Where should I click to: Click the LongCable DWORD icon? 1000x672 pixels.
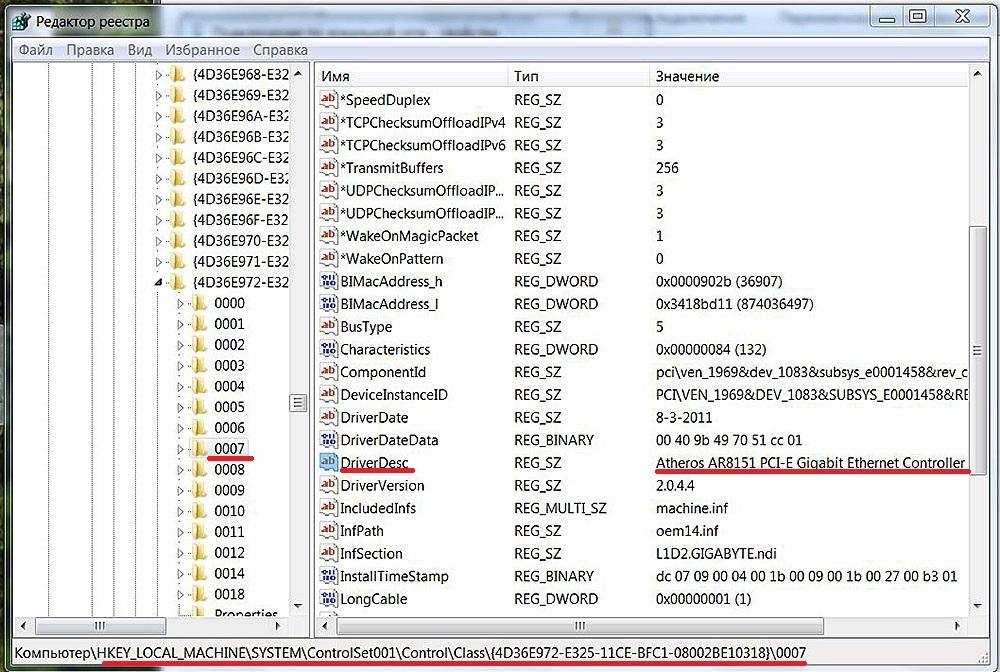point(328,598)
